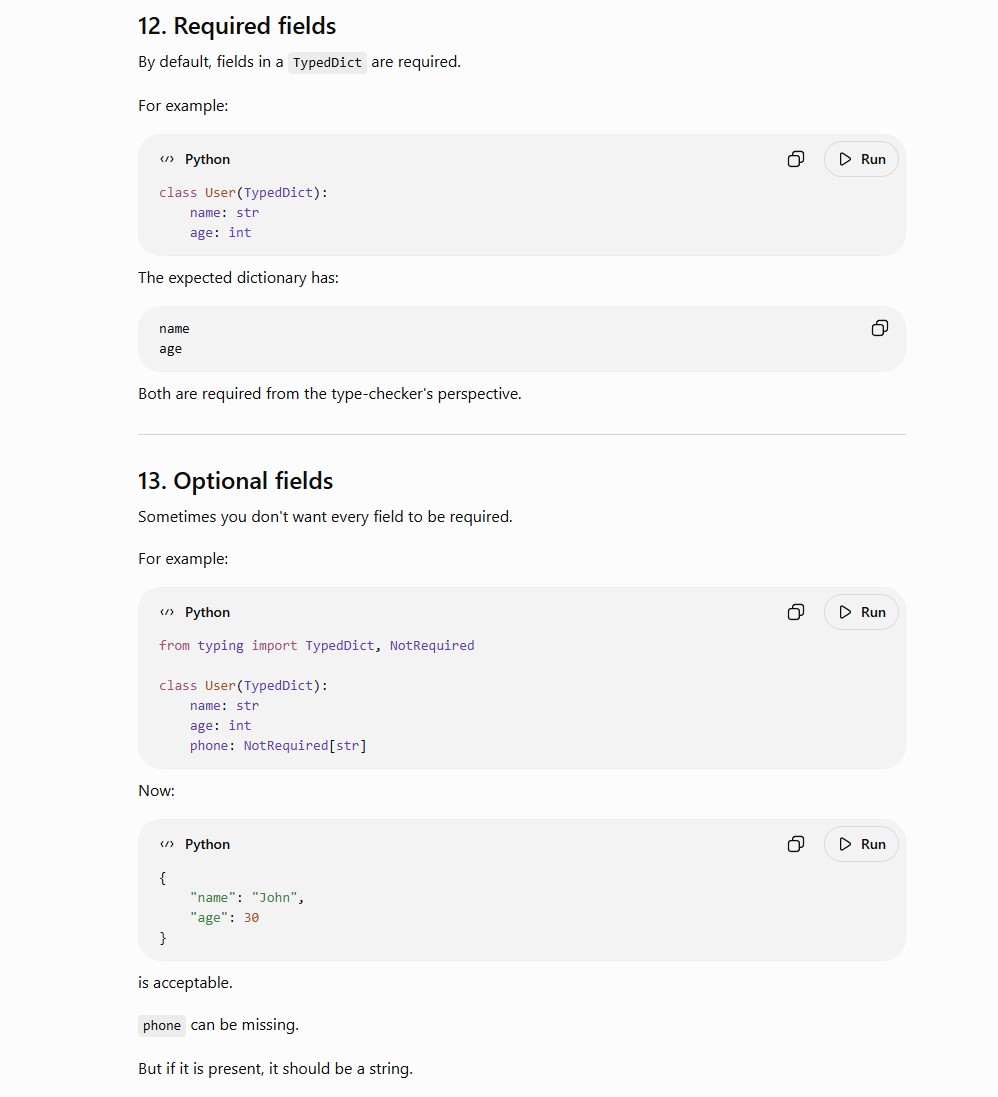
Task: Click the "12. Required fields" heading
Action: pos(237,26)
